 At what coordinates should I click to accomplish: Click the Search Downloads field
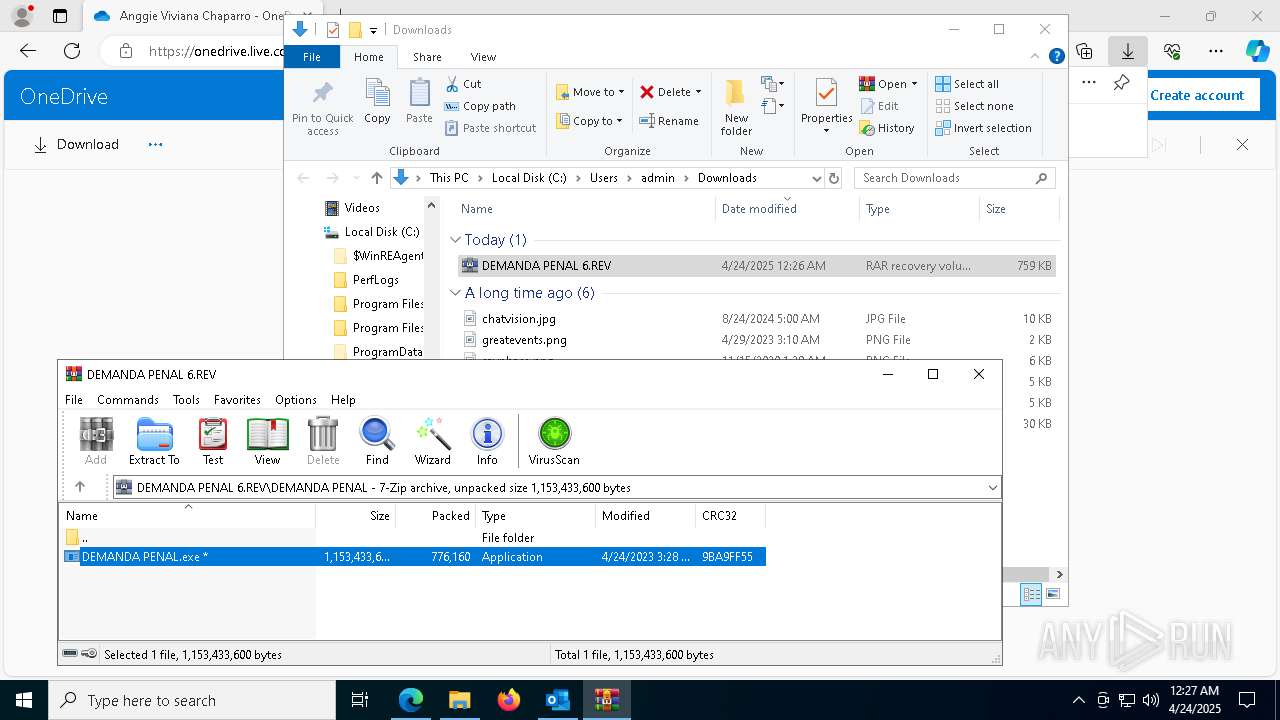click(955, 178)
